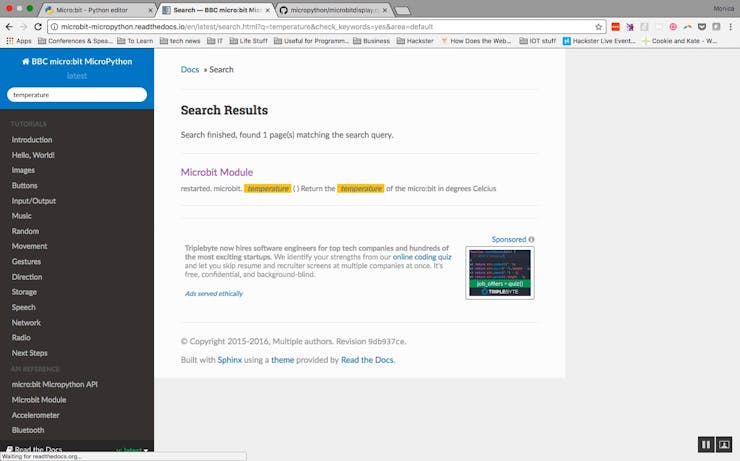This screenshot has width=740, height=461.
Task: Open Useful for Programm... bookmarks folder
Action: (x=311, y=41)
